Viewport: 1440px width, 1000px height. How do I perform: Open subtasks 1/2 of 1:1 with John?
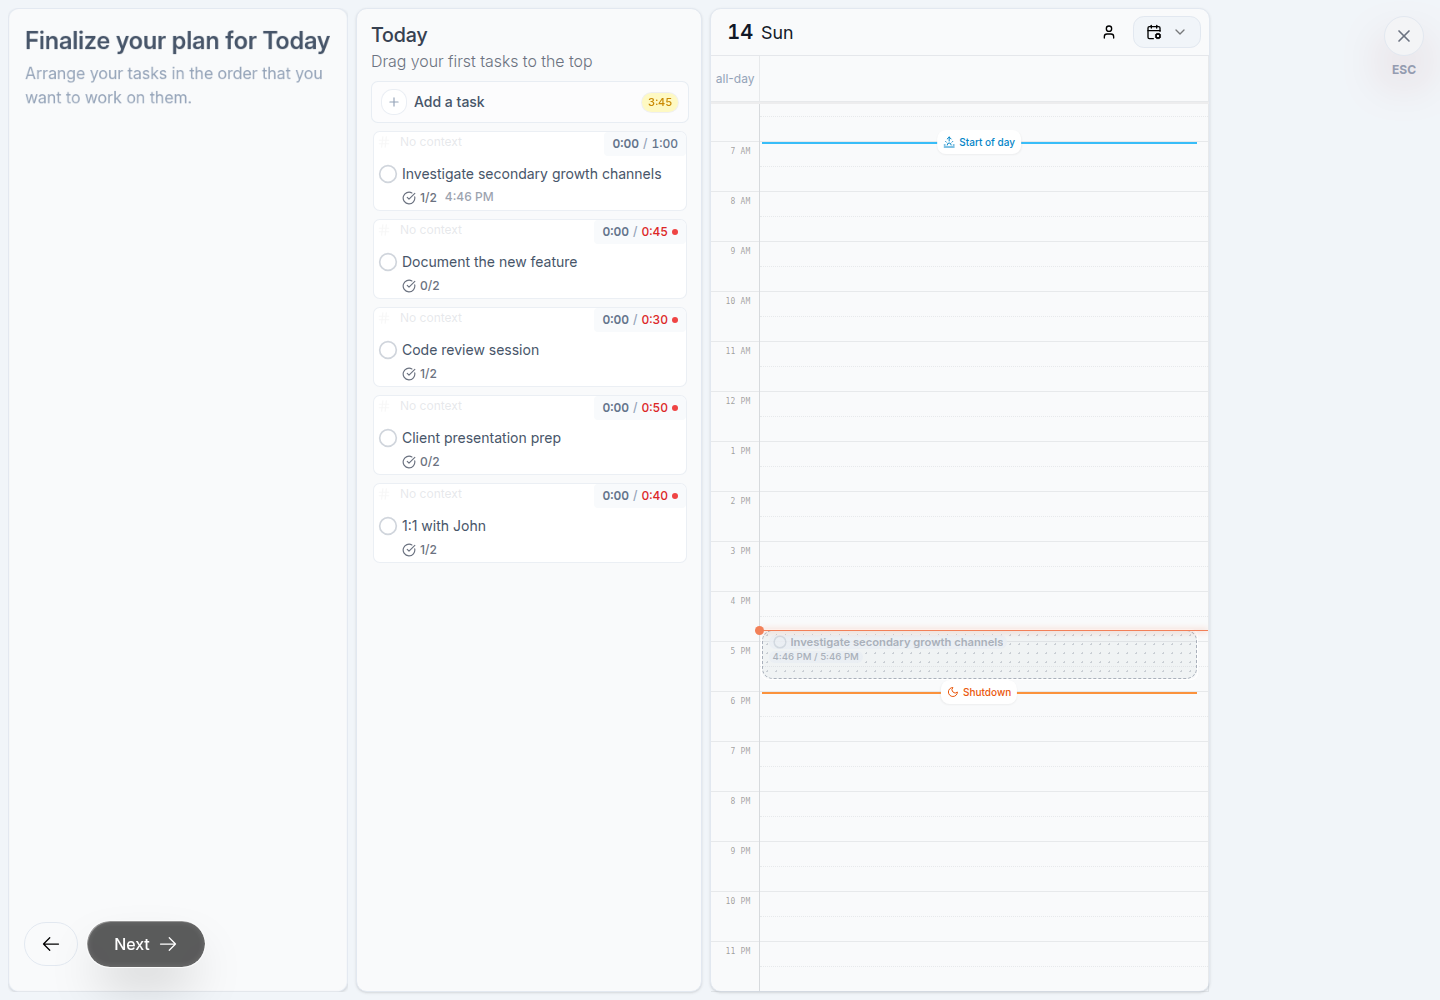[x=420, y=550]
